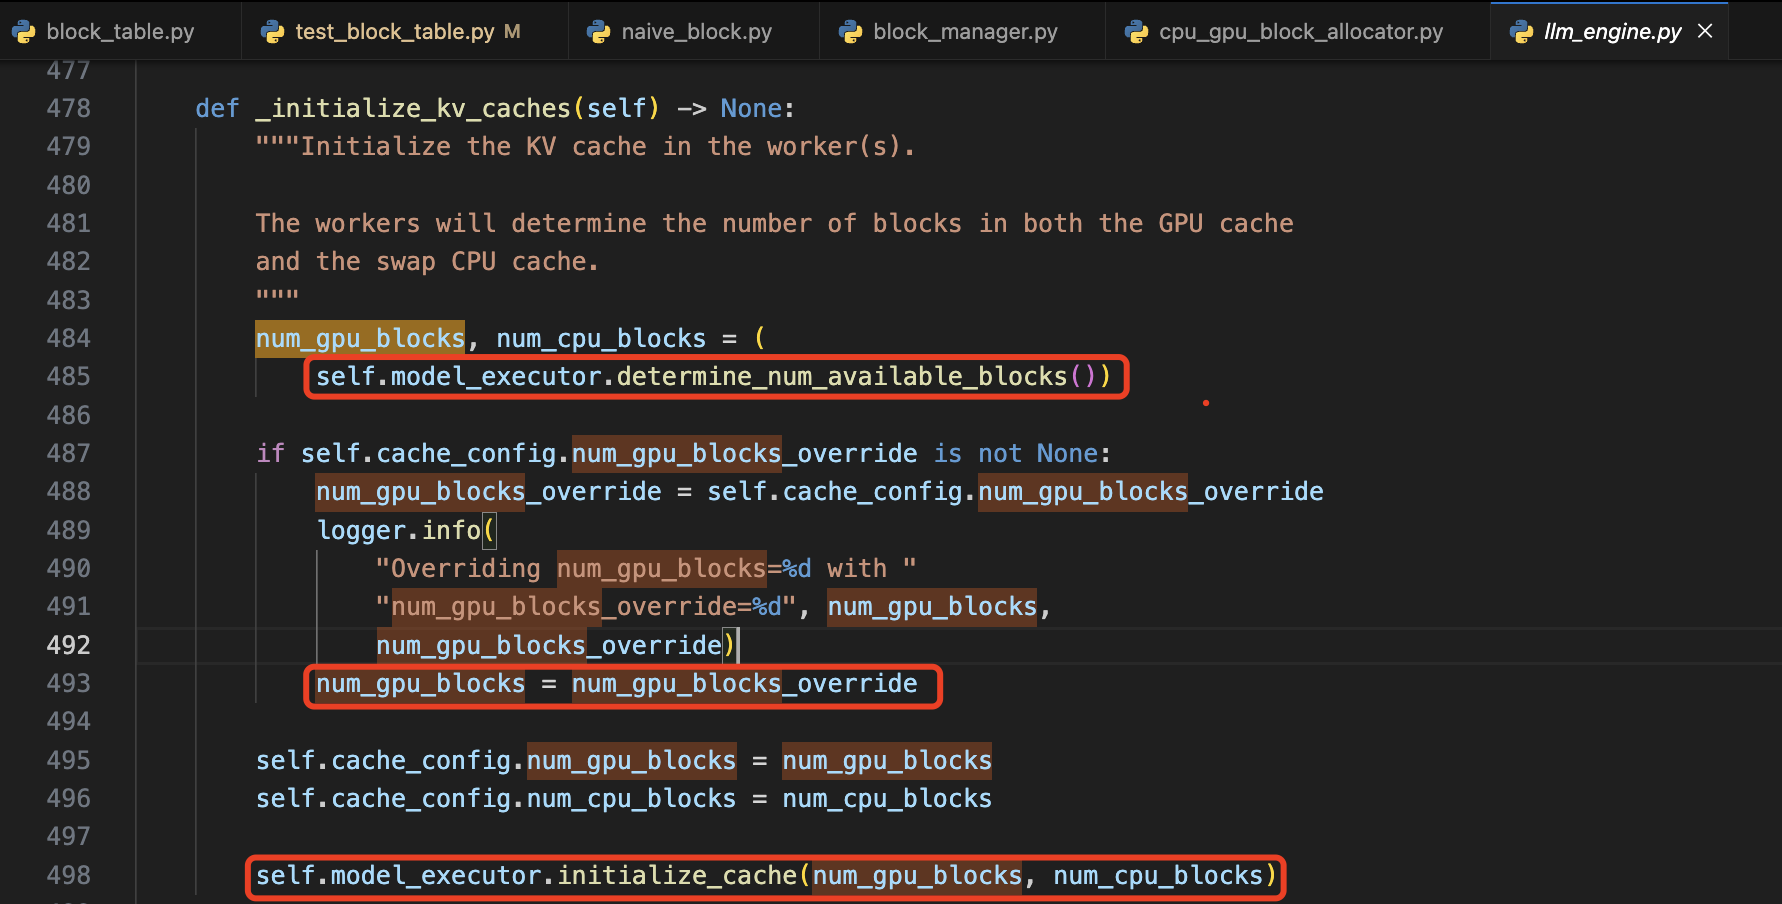Click 'swap CPU cache' docstring text on line 482
Screen dimensions: 1782x904
(x=481, y=261)
